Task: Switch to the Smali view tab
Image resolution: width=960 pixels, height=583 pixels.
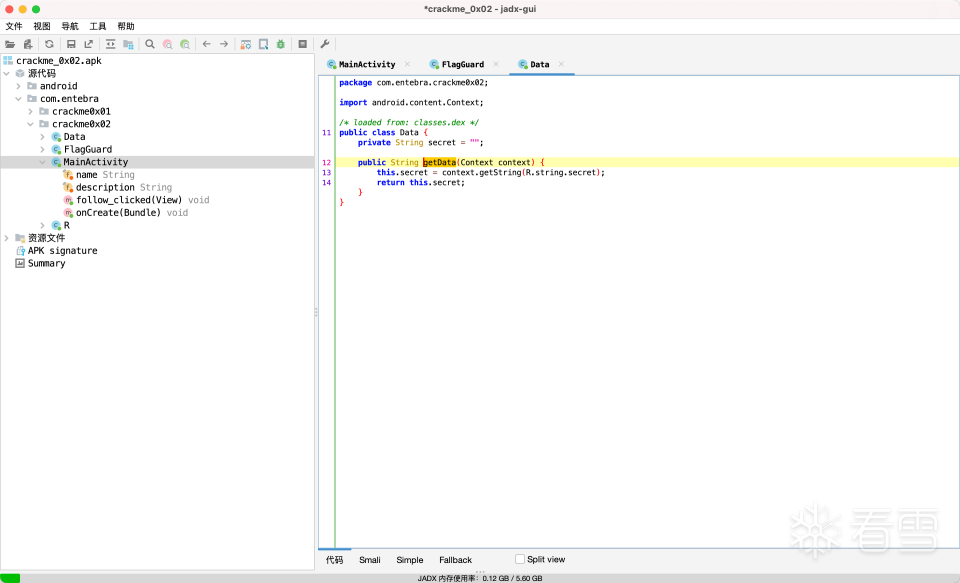Action: pyautogui.click(x=369, y=560)
